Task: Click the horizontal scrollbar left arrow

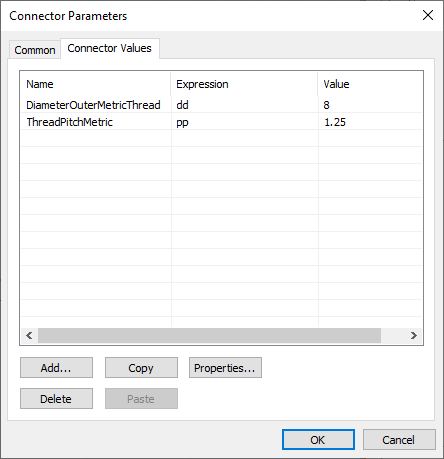Action: [29, 335]
